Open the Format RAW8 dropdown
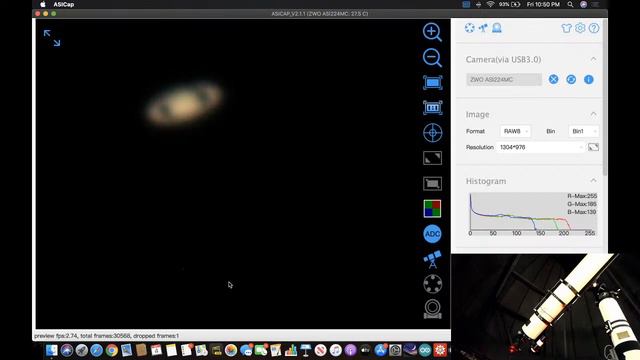Viewport: 640px width, 360px height. pyautogui.click(x=516, y=131)
